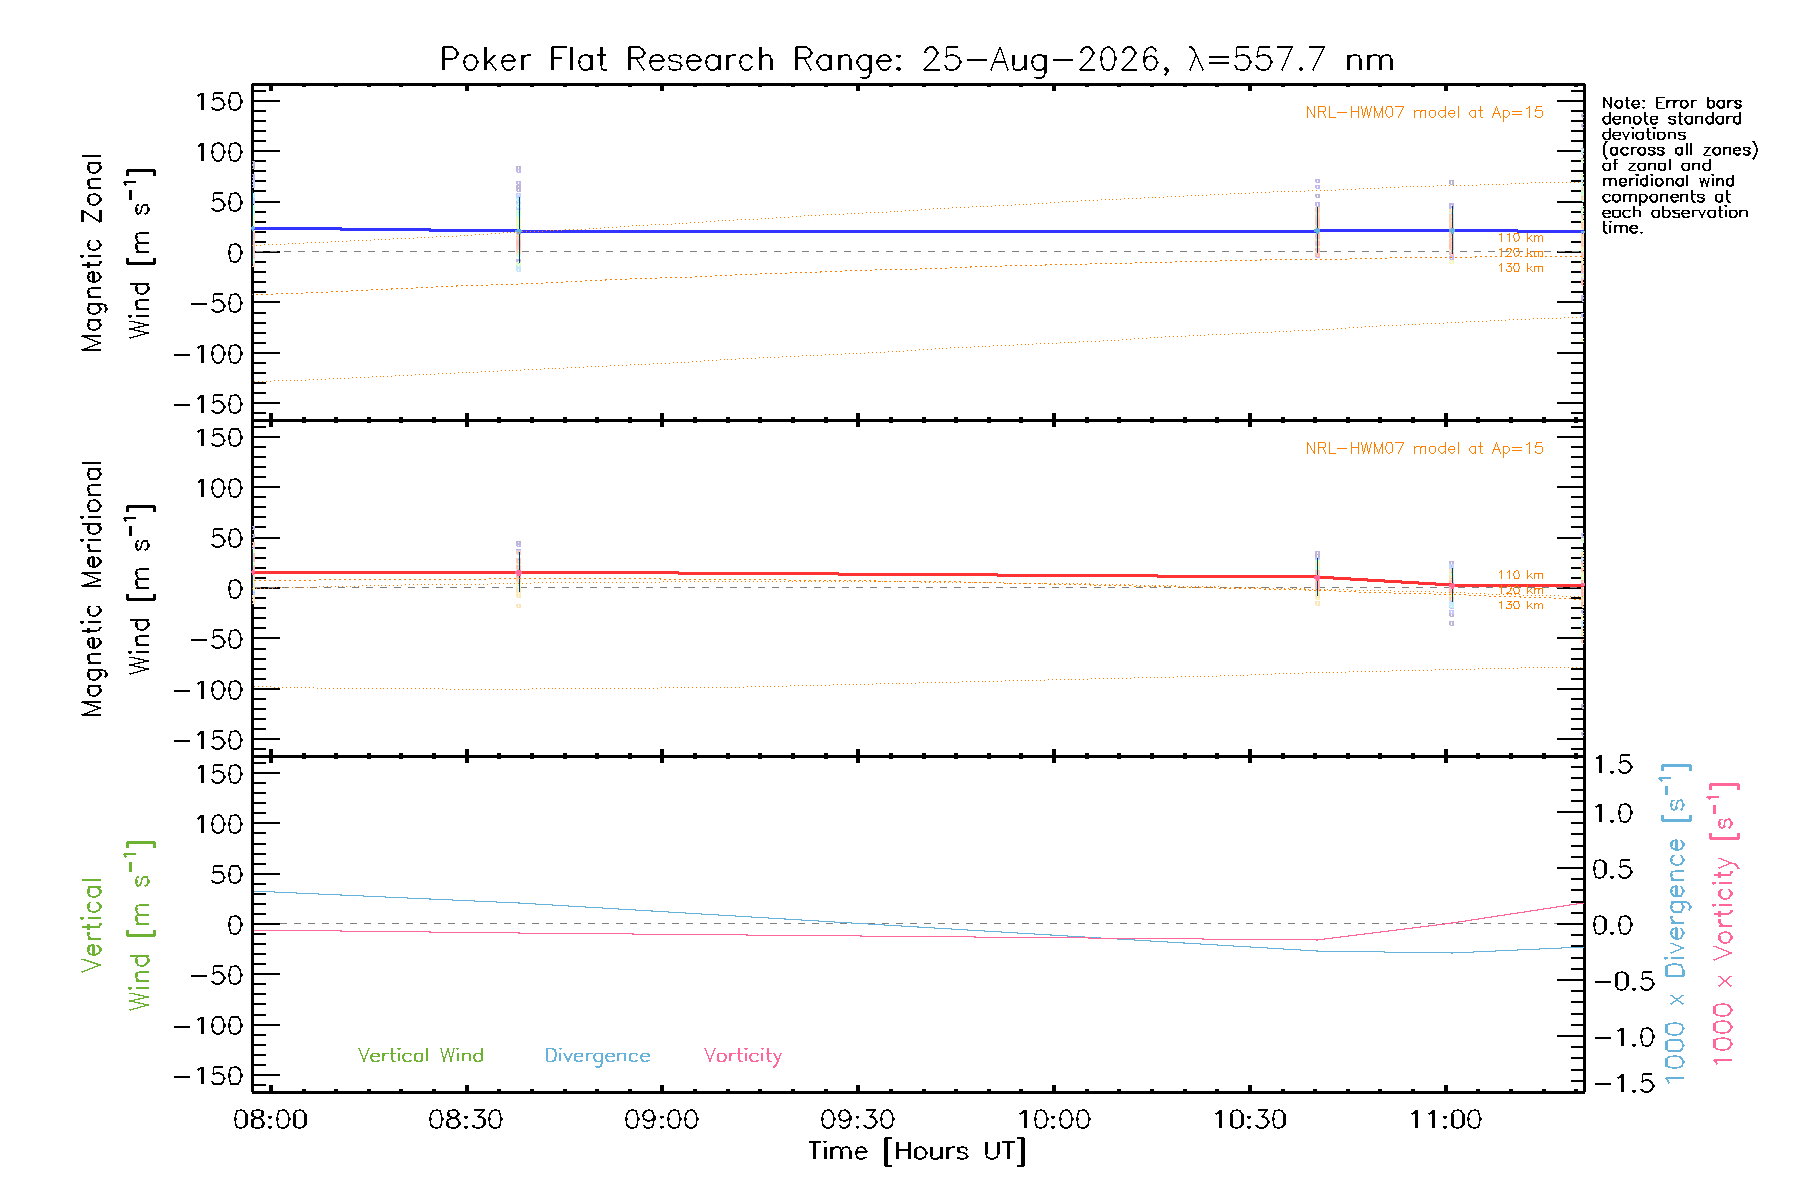
Task: Click the 08:00 time axis label
Action: point(270,1120)
